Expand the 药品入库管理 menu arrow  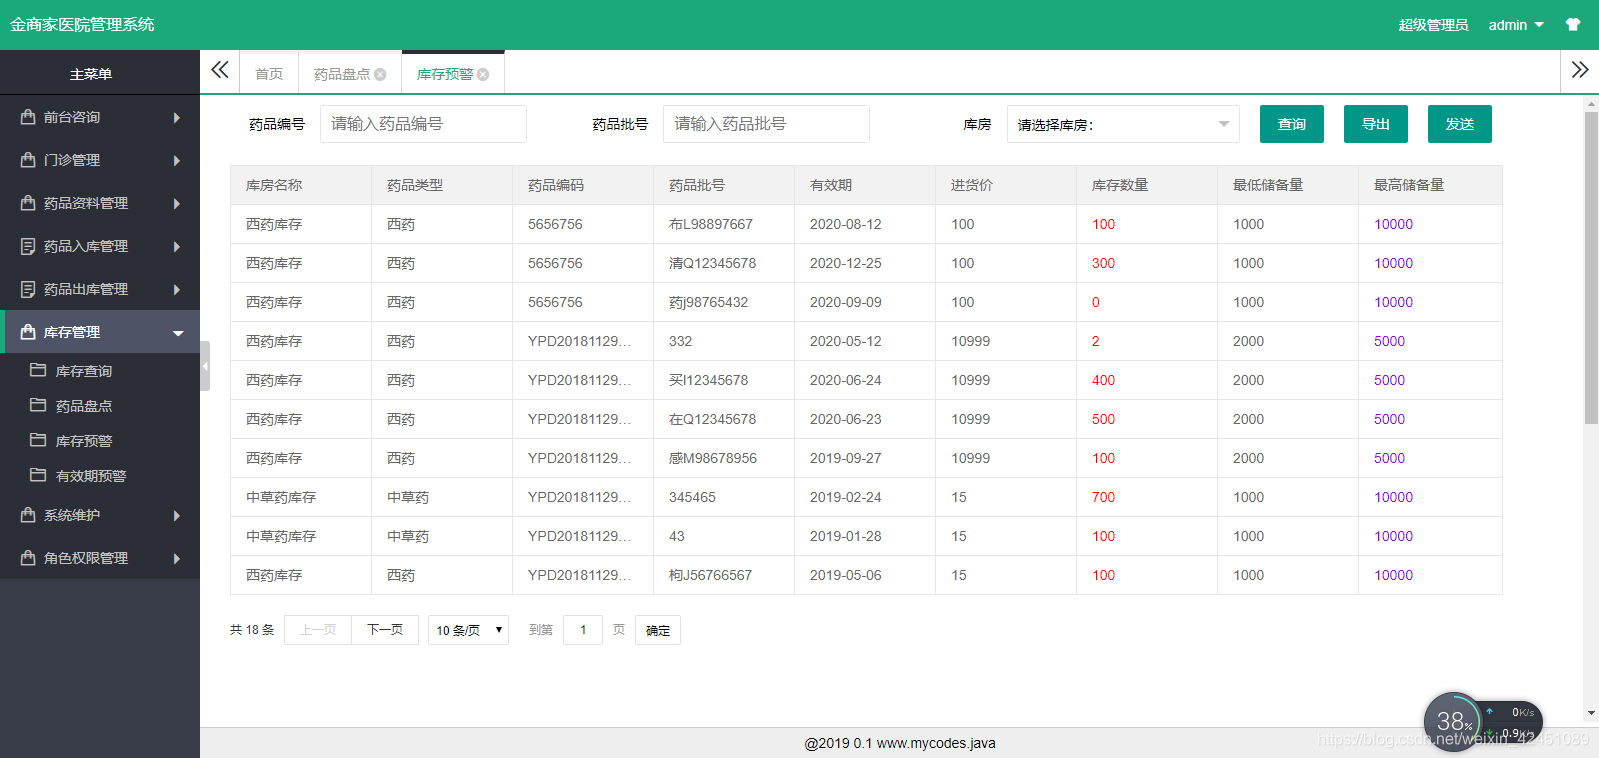[177, 247]
